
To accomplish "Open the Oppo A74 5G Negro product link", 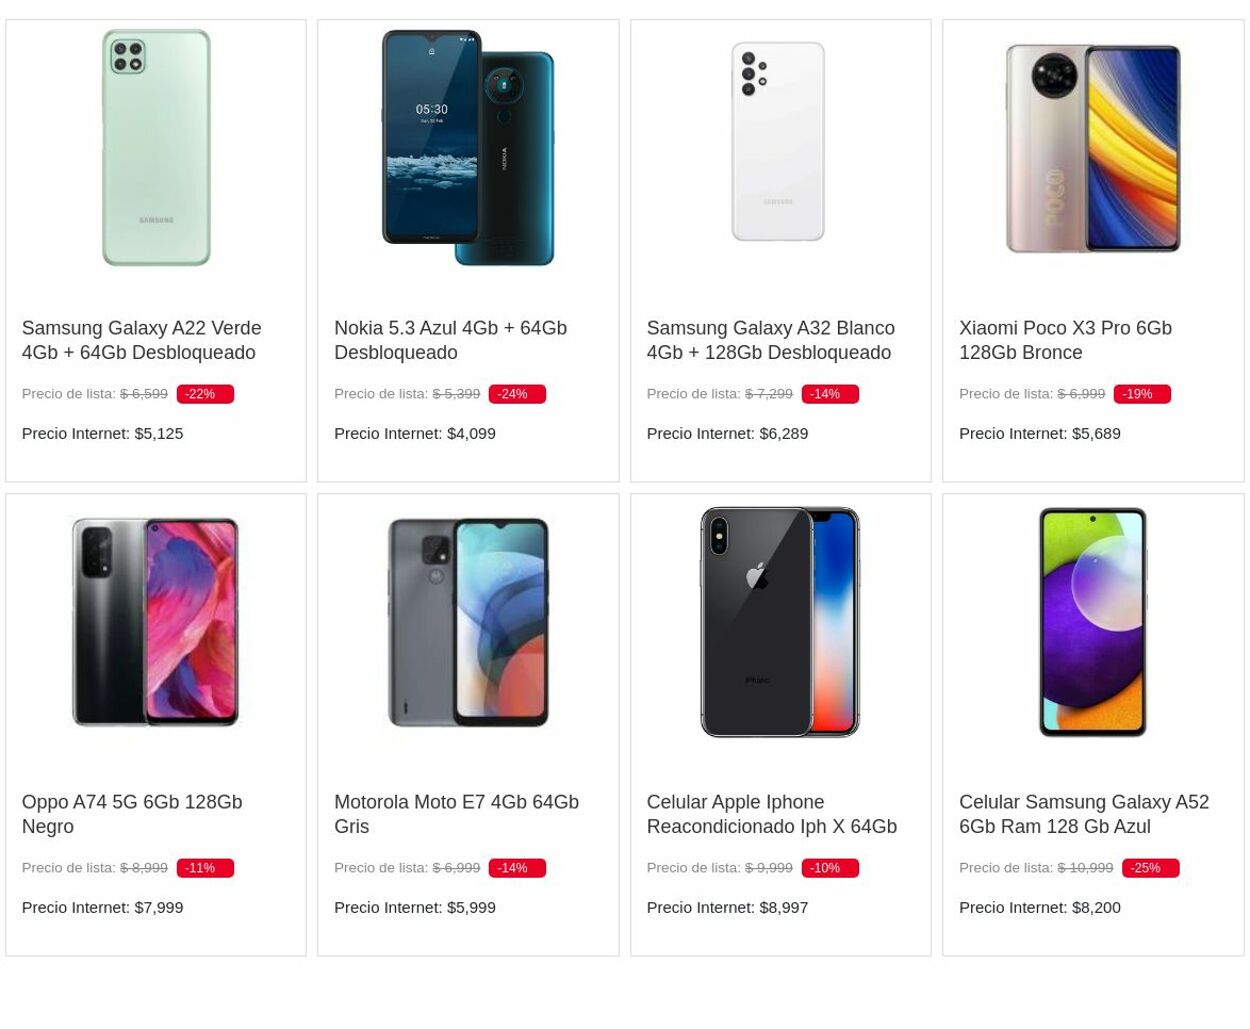I will [131, 813].
